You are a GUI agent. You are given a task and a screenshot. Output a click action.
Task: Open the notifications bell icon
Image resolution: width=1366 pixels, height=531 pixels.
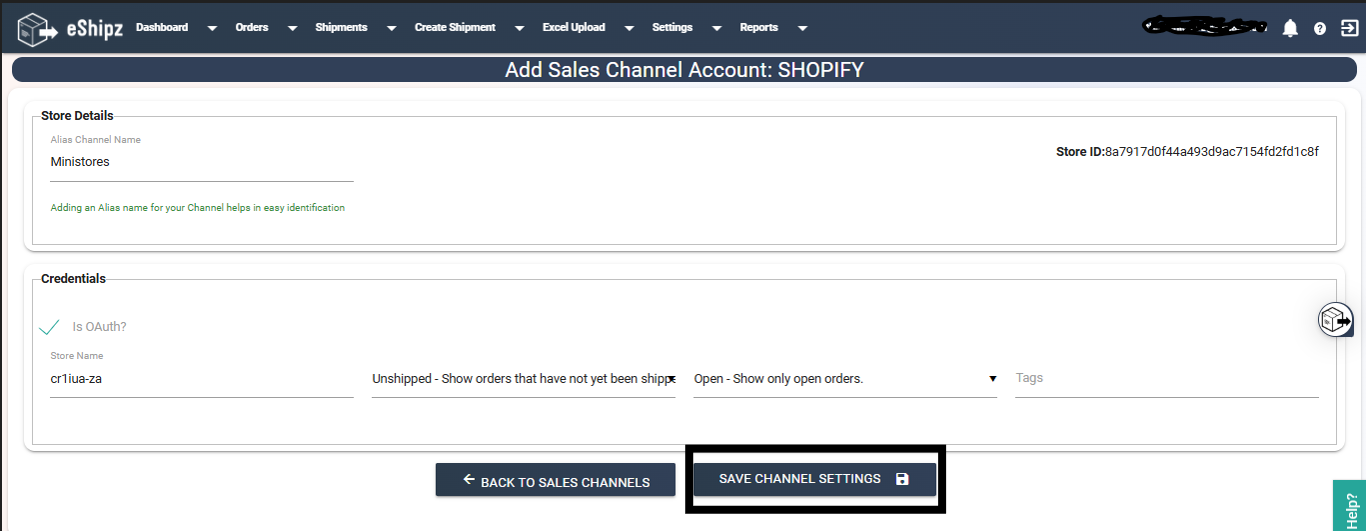(x=1290, y=28)
